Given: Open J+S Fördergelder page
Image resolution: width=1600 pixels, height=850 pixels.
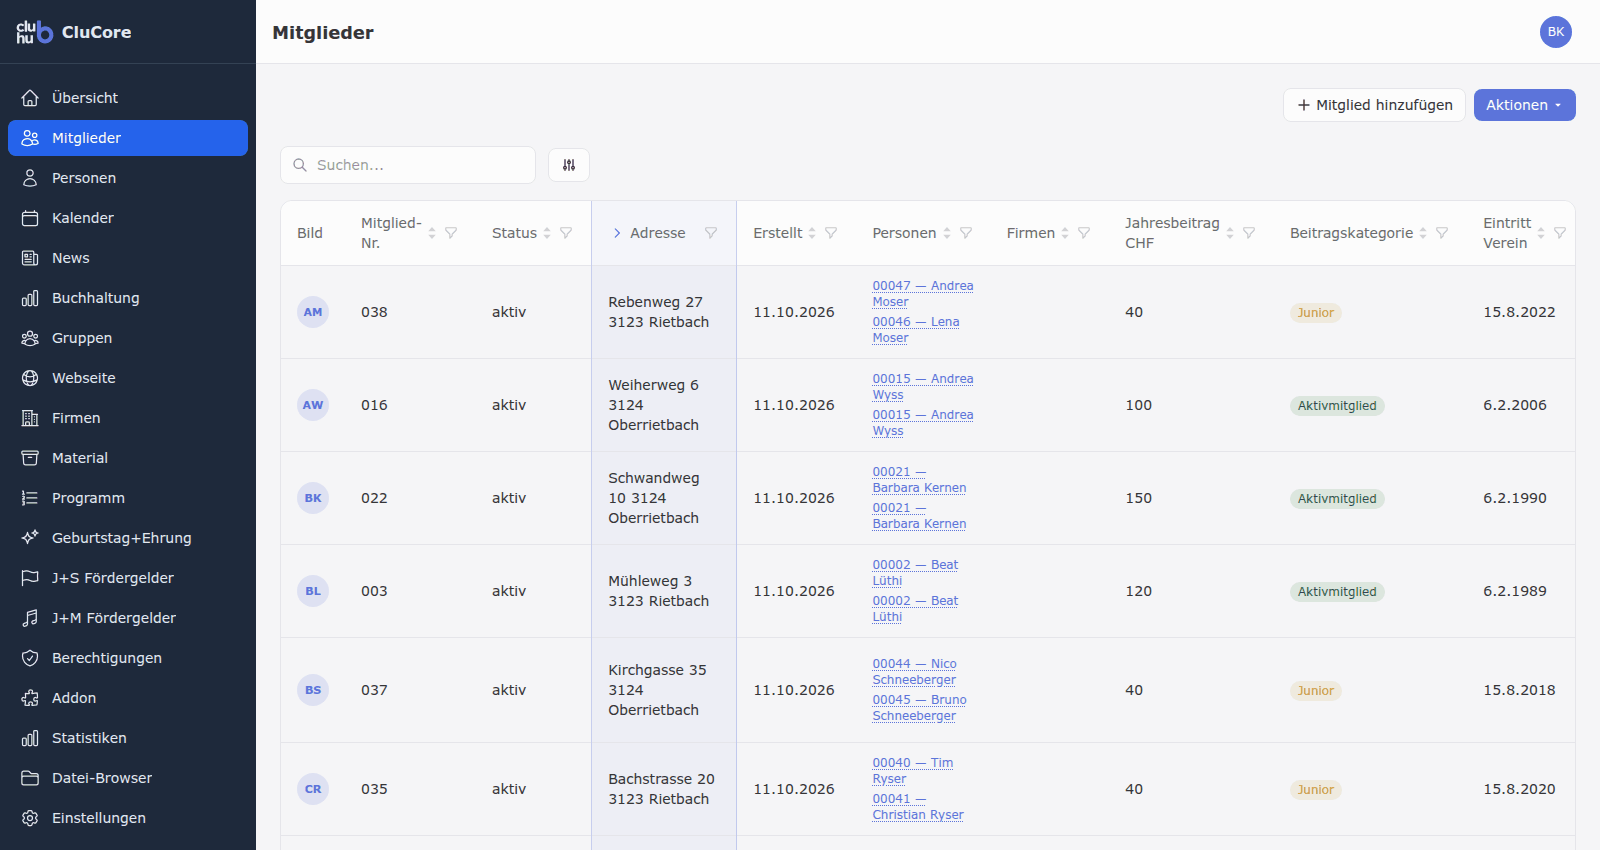Looking at the screenshot, I should coord(128,578).
